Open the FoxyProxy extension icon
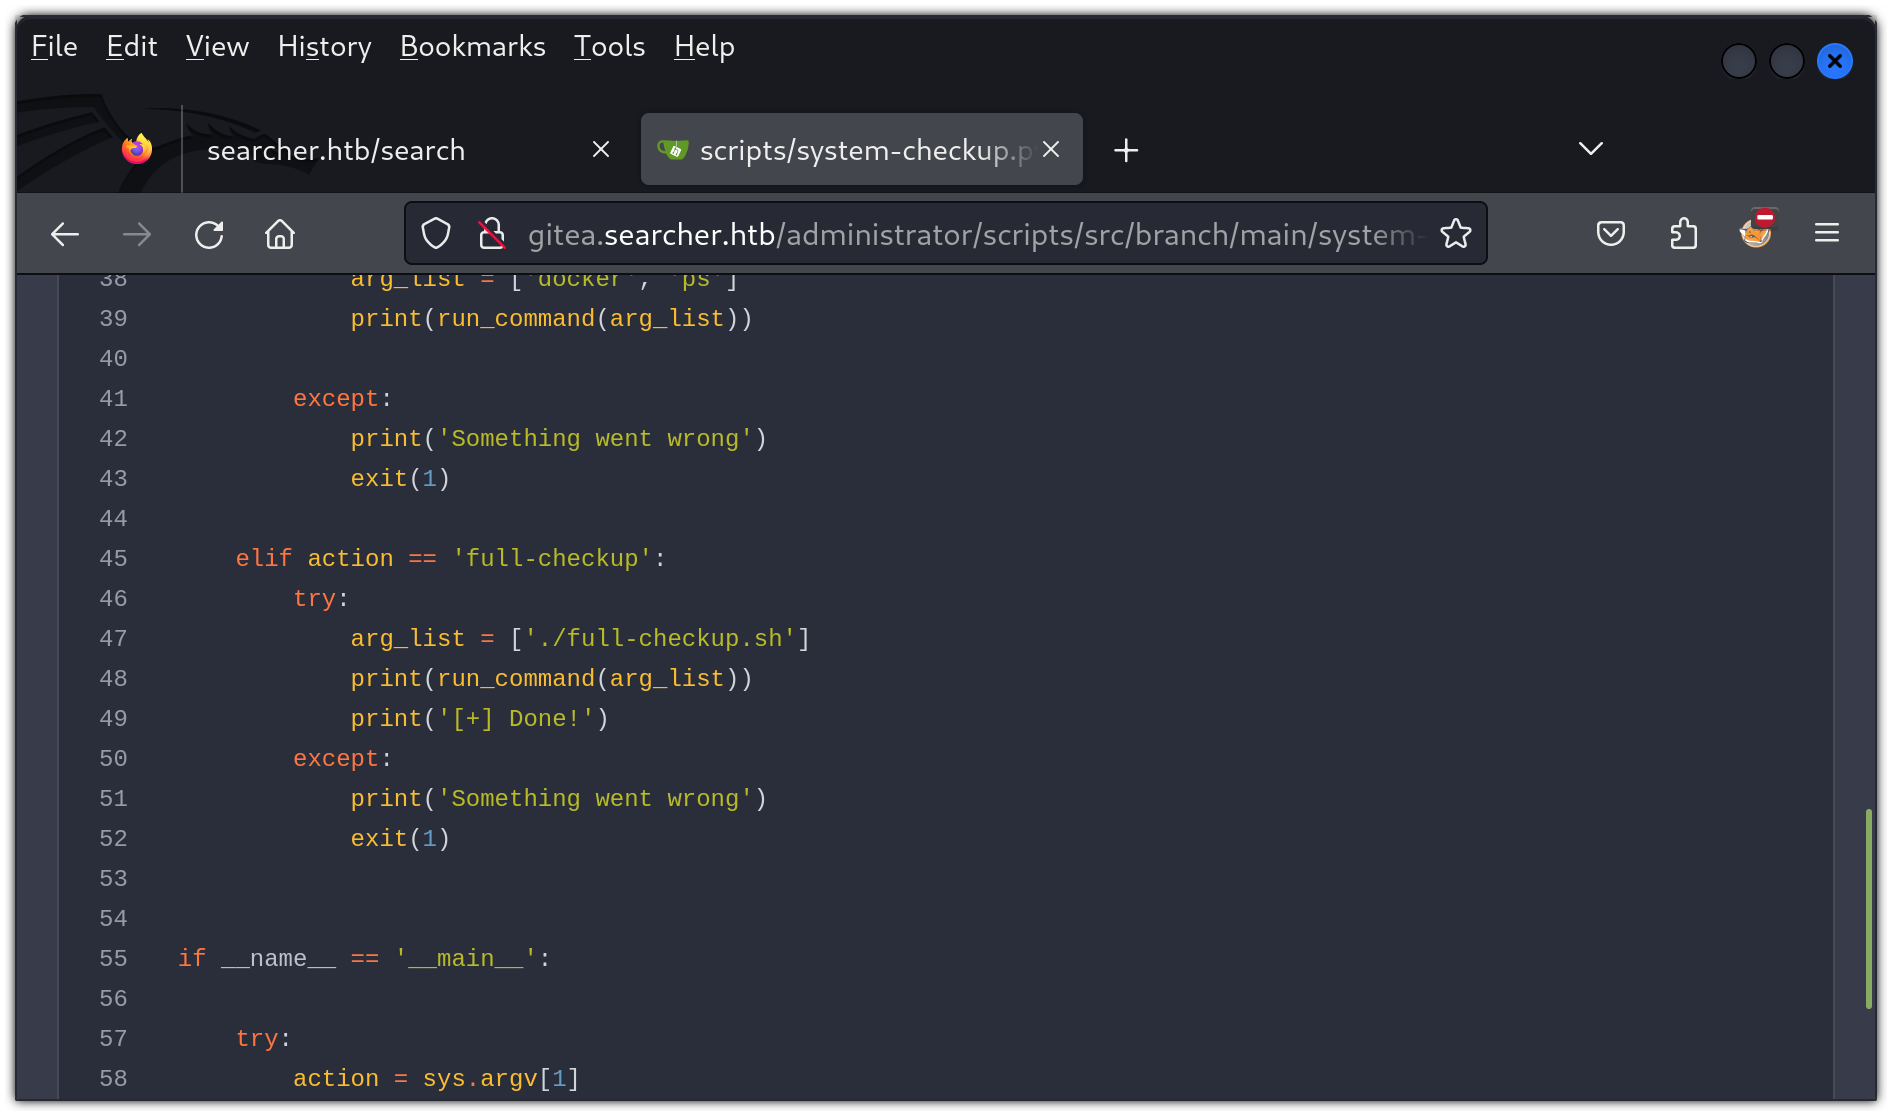 click(x=1756, y=232)
